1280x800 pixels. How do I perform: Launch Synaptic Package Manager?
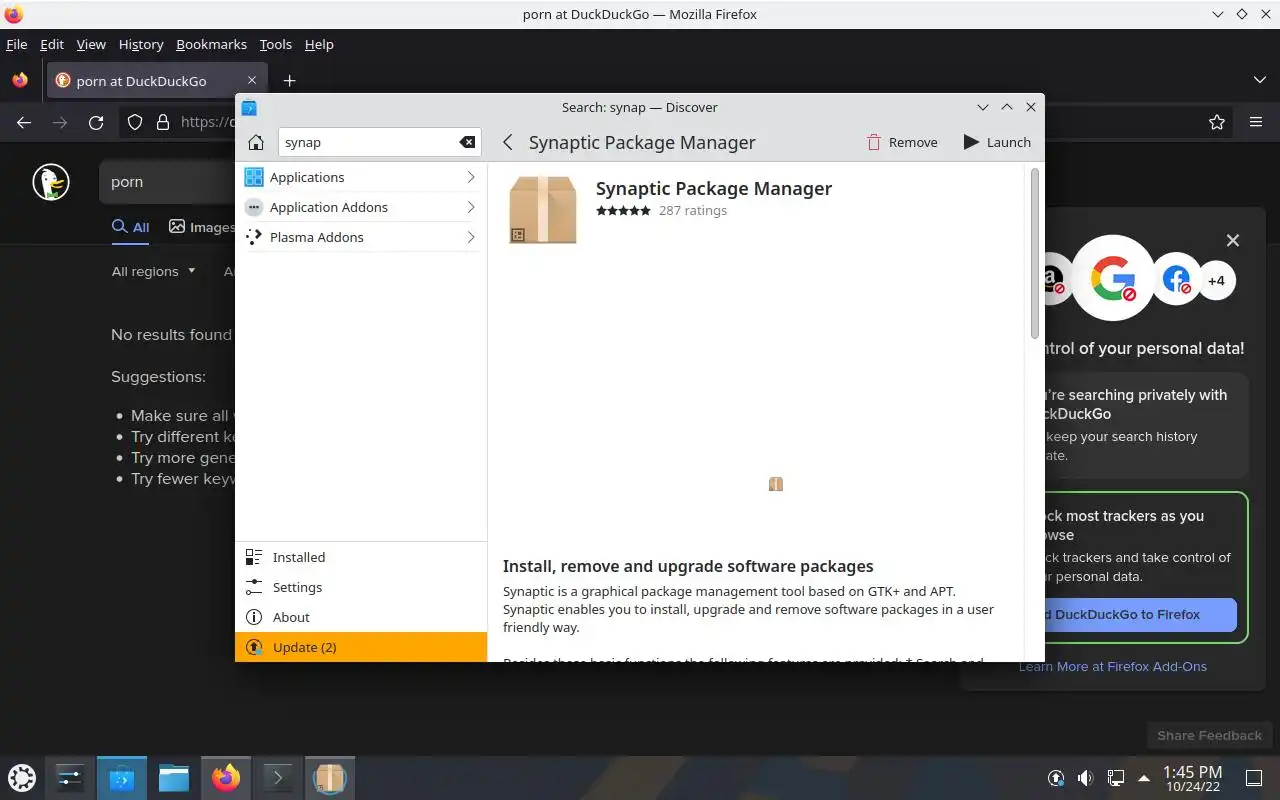(997, 142)
